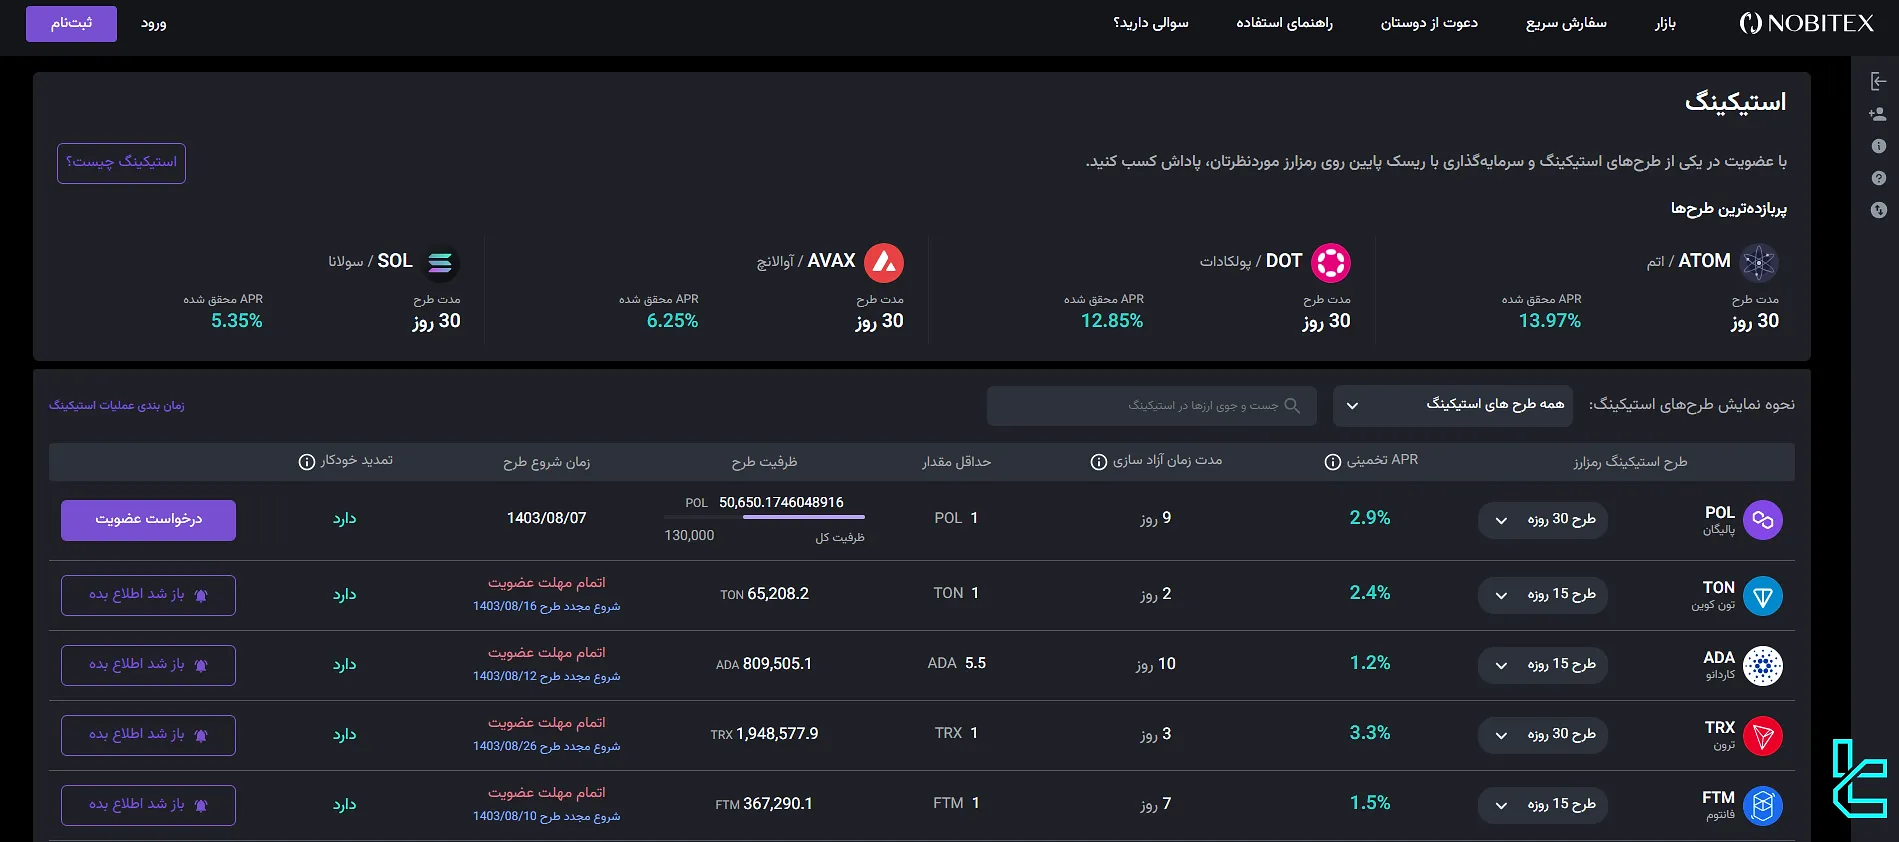Click the POL plan capacity progress bar
The width and height of the screenshot is (1899, 842).
[x=764, y=517]
